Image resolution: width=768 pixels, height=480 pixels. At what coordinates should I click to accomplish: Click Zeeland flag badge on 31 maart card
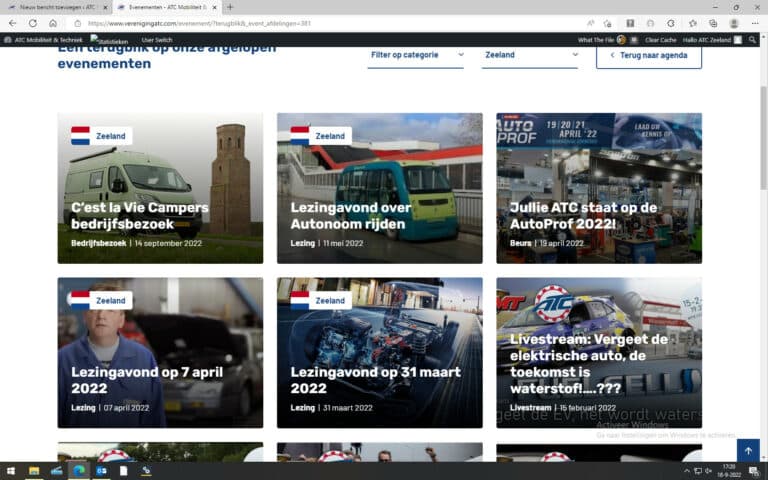[x=320, y=300]
